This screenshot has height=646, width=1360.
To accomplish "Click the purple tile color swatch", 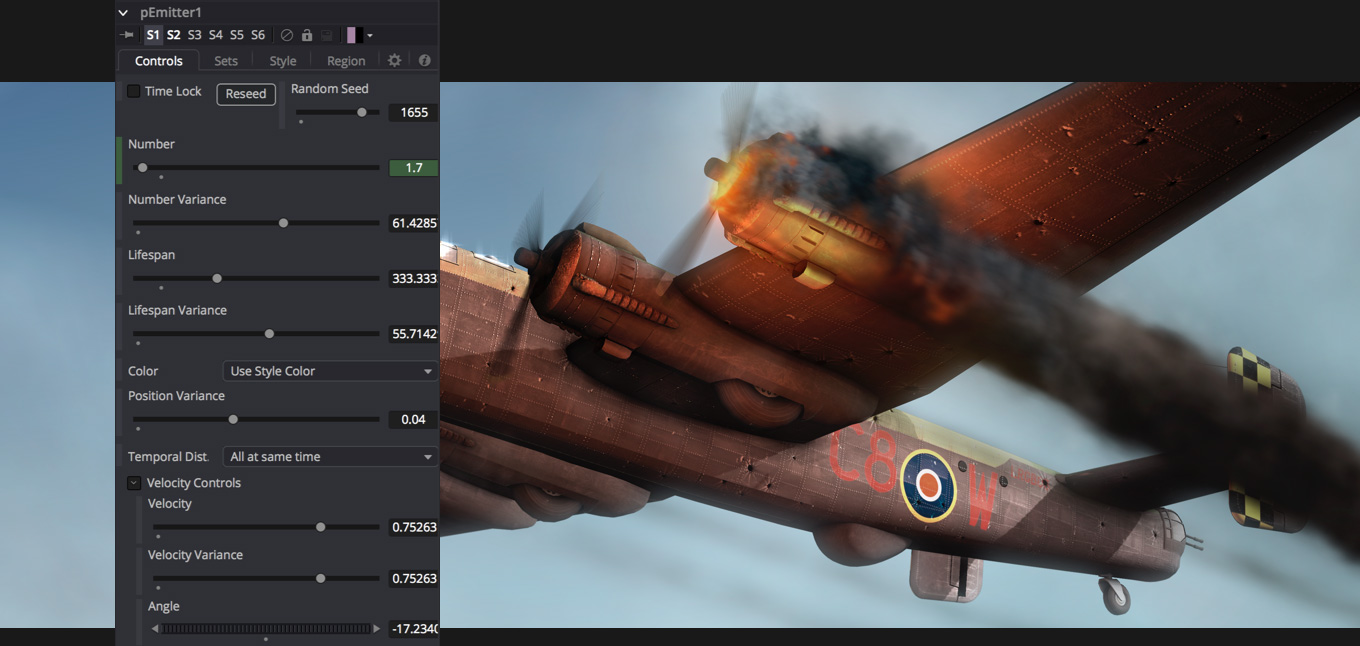I will pos(351,35).
